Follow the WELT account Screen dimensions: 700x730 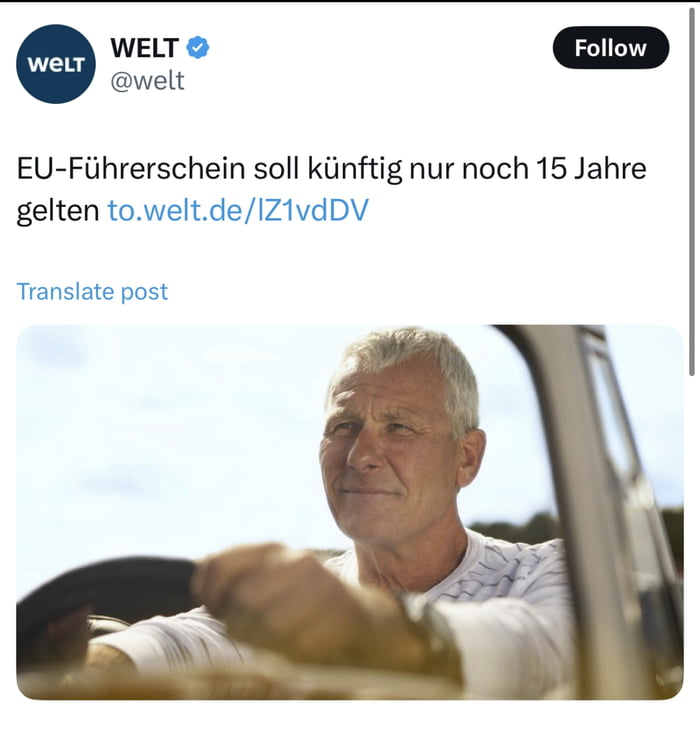tap(611, 48)
